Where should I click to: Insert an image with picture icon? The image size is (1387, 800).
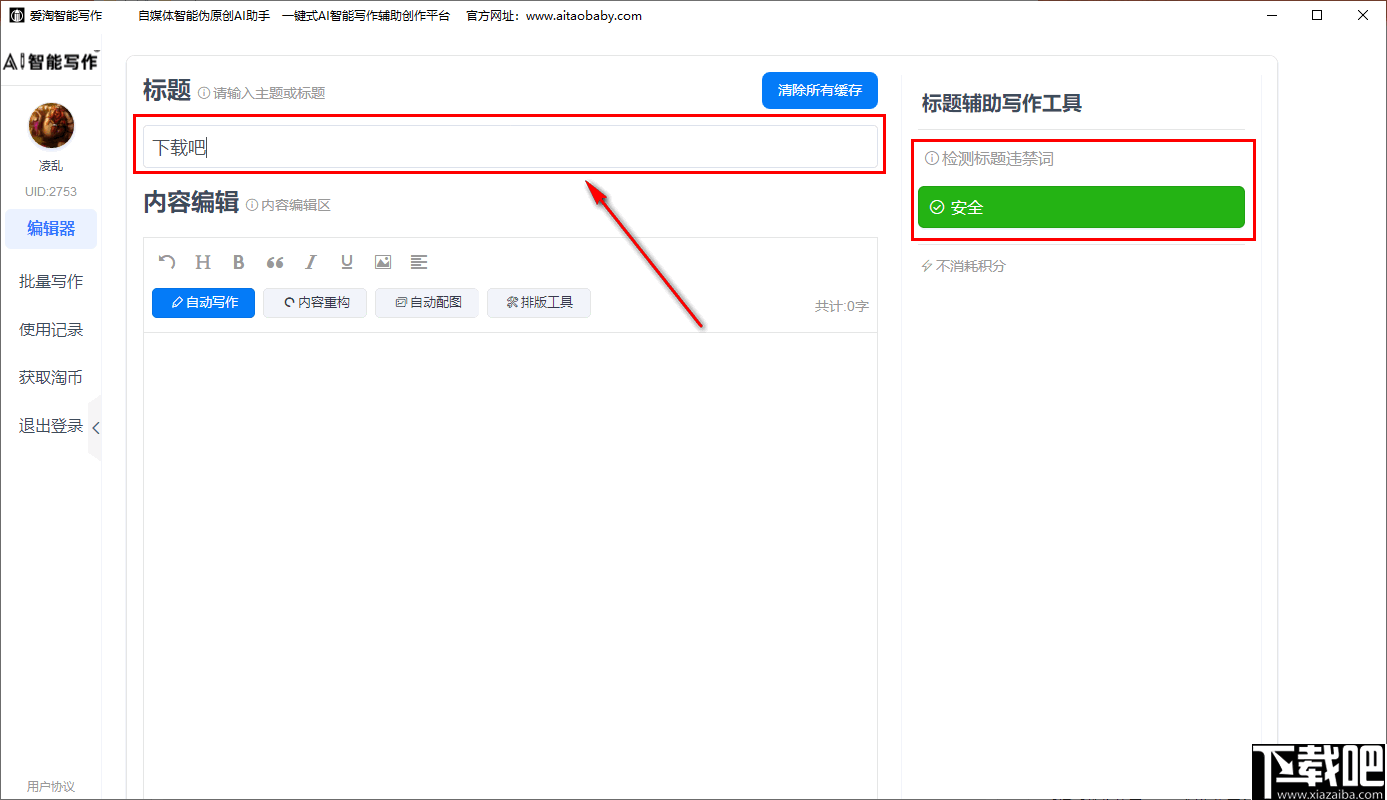click(383, 262)
